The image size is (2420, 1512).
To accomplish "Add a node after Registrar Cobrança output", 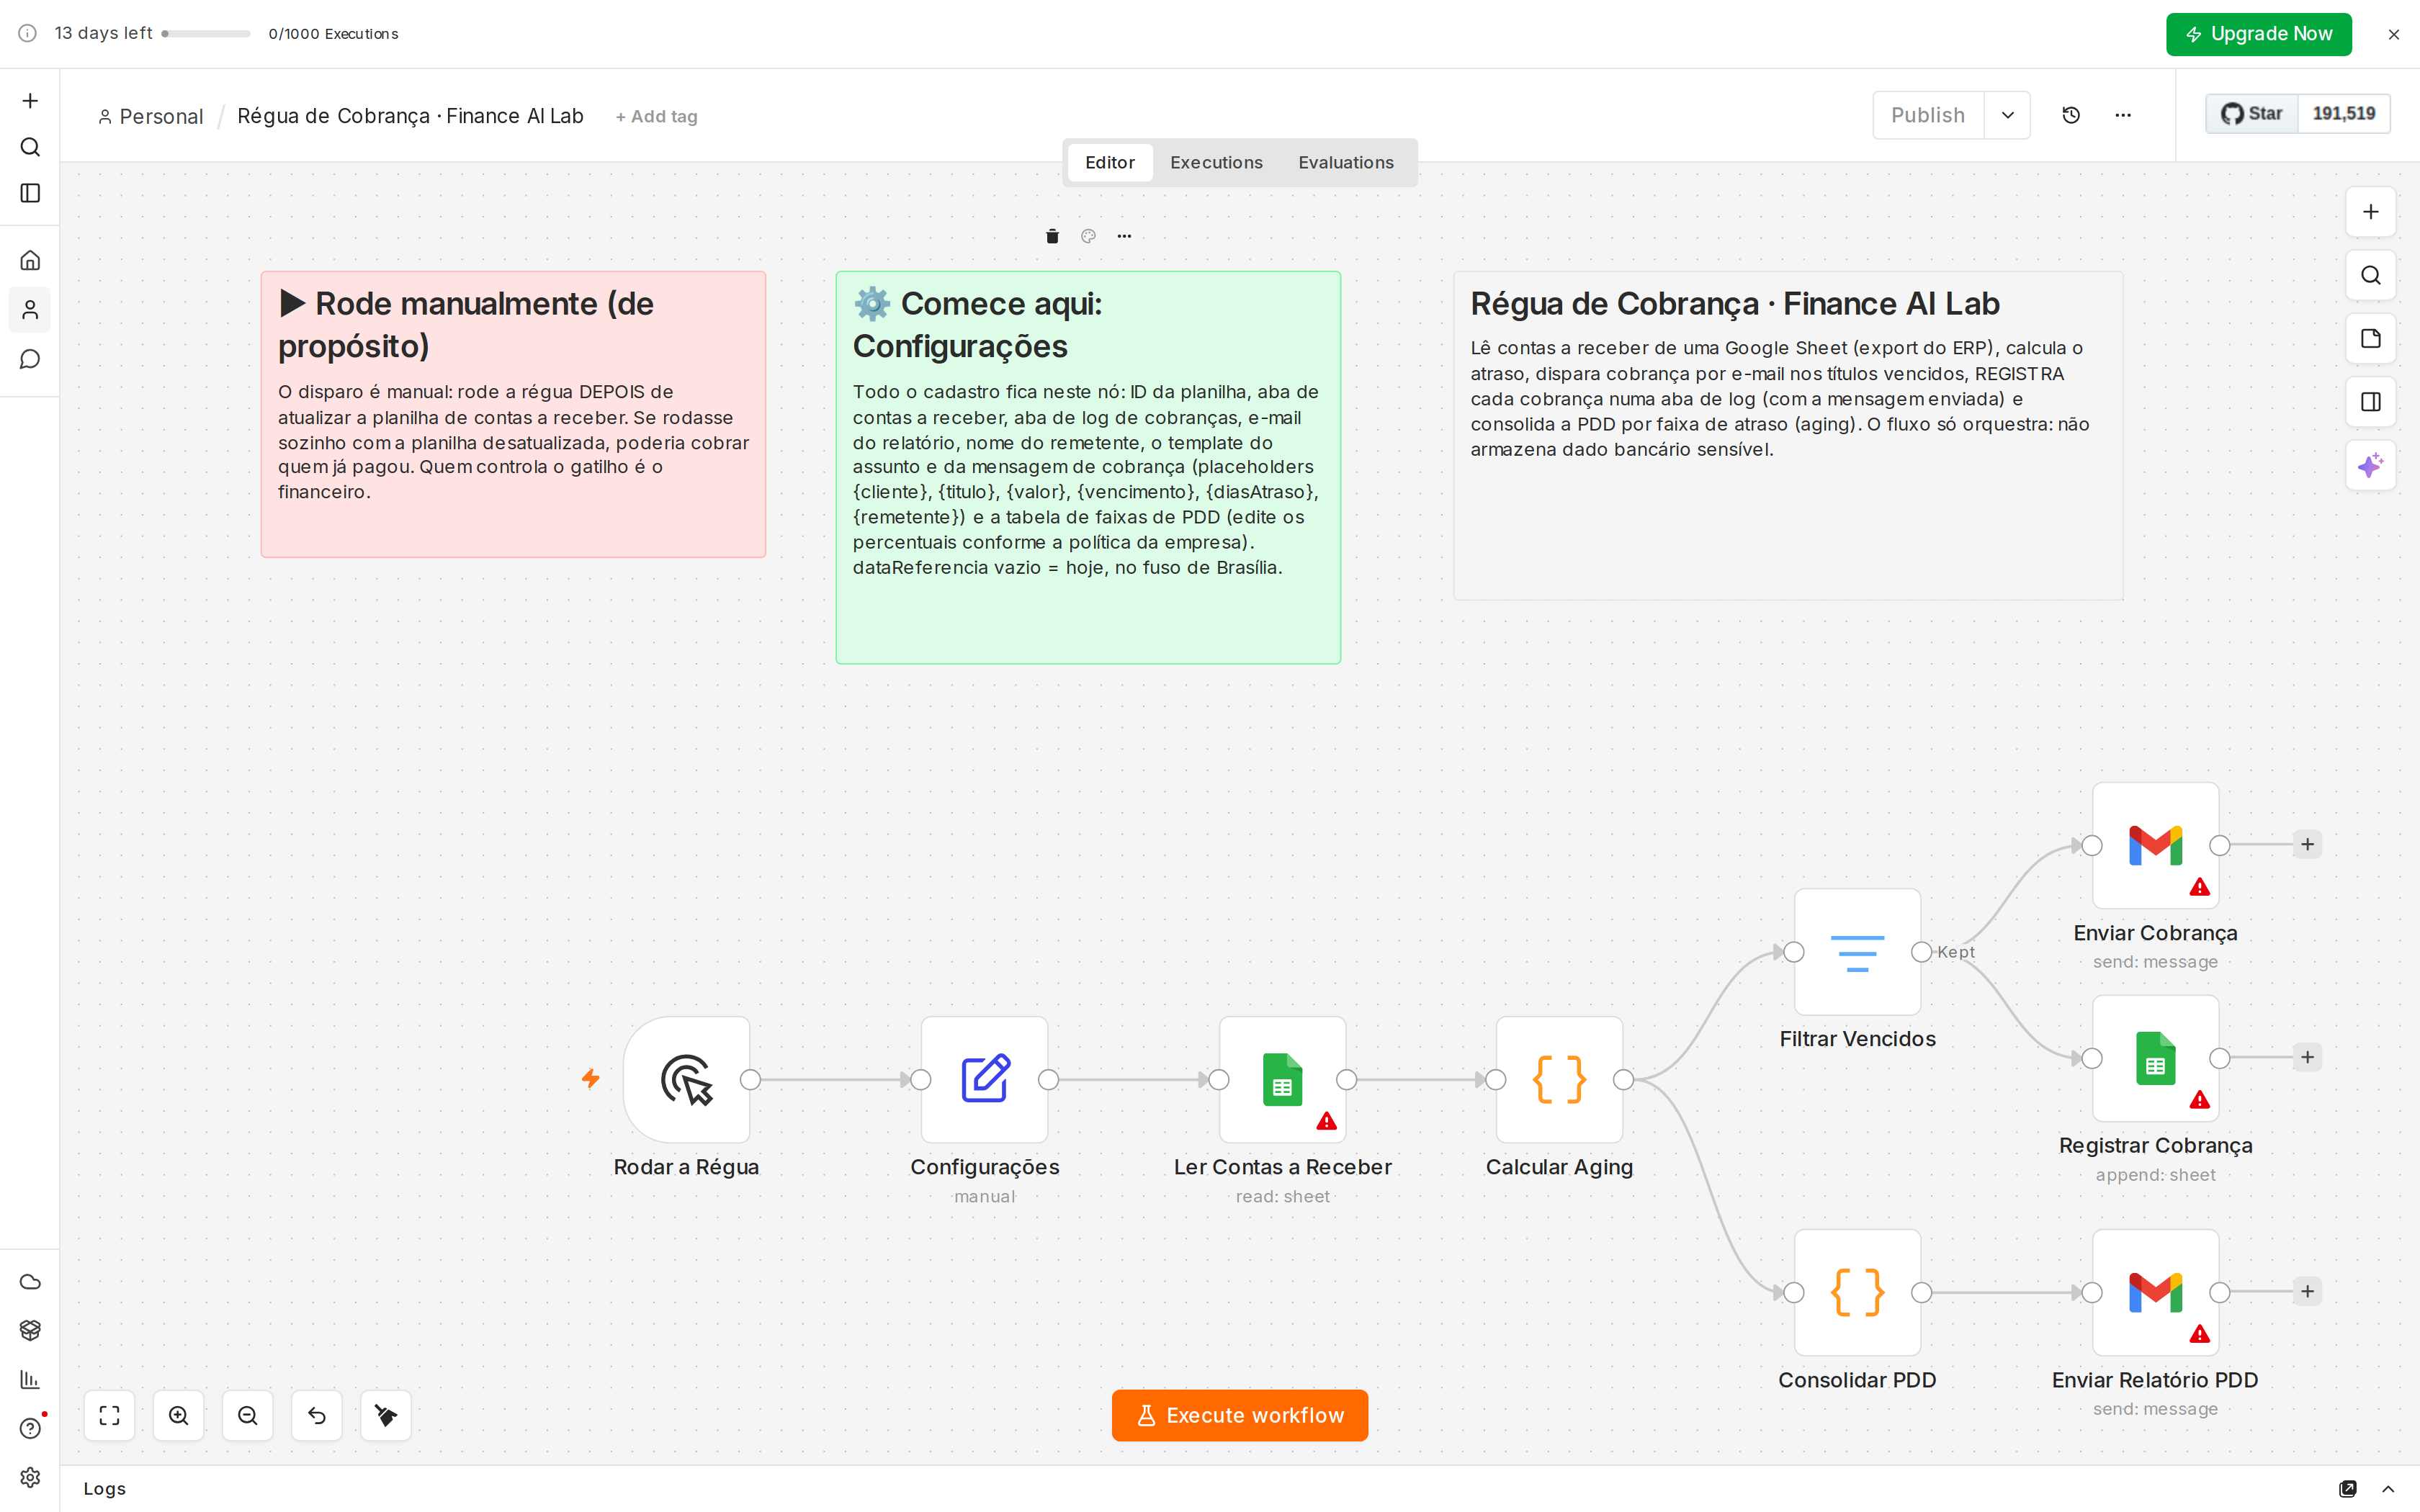I will point(2307,1058).
